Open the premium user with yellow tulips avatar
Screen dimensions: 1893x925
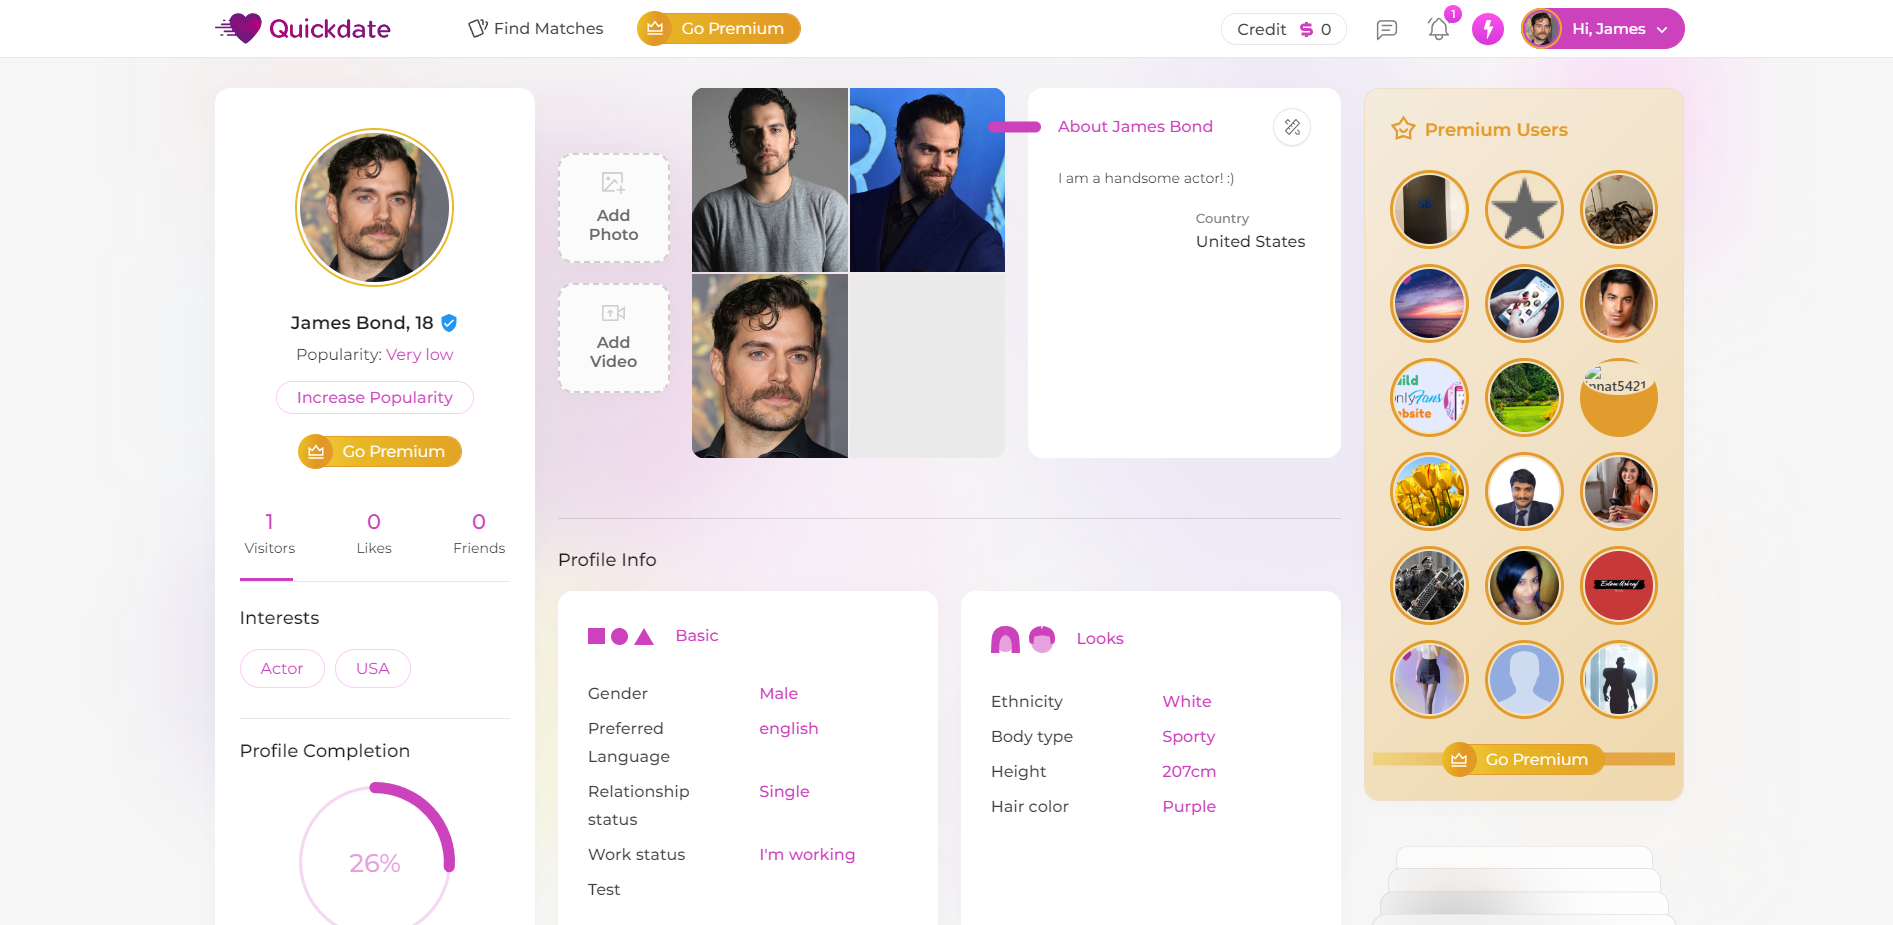point(1430,491)
